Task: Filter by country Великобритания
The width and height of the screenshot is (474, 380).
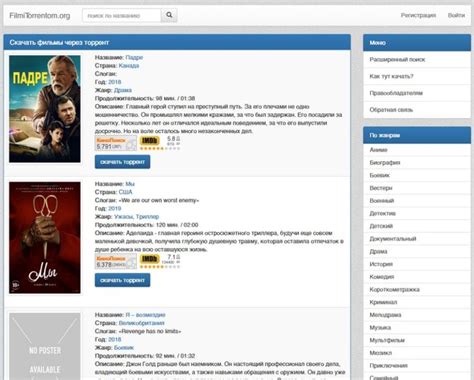Action: point(141,323)
